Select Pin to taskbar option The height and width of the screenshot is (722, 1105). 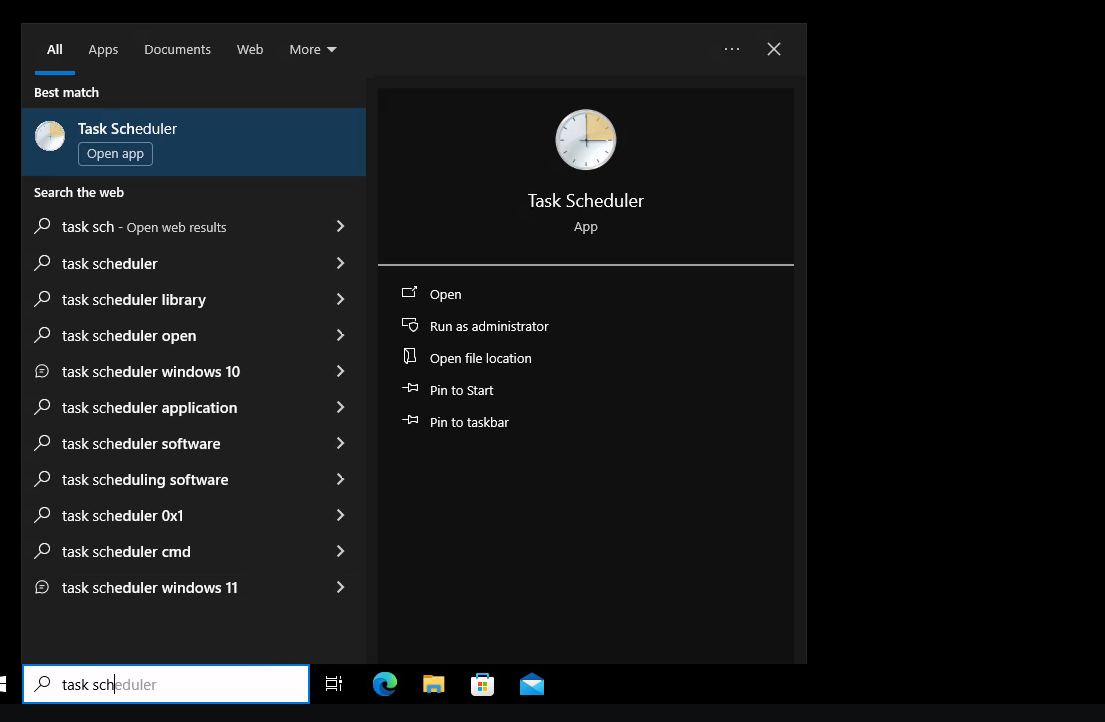468,422
